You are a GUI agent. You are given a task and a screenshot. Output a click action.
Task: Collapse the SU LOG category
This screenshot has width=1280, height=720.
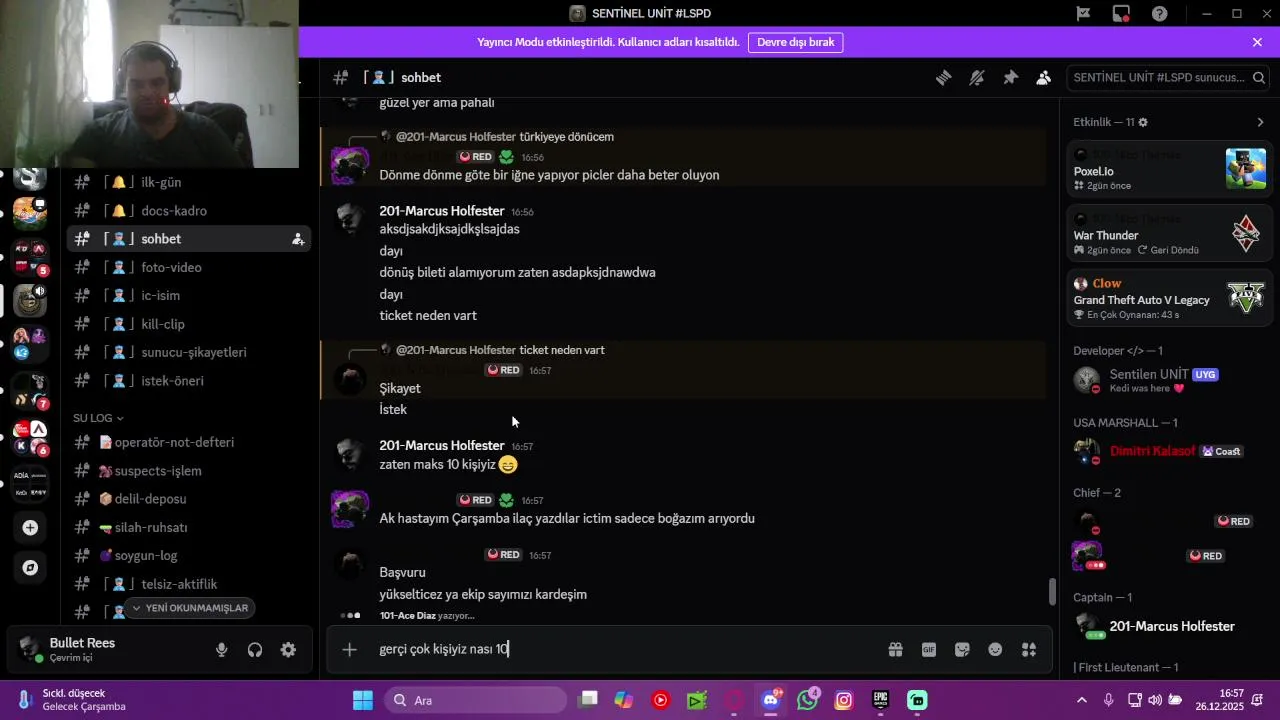pos(98,418)
